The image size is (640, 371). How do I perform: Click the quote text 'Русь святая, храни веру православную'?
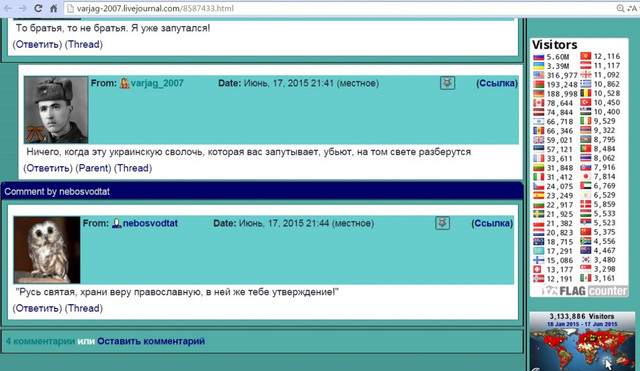point(110,292)
